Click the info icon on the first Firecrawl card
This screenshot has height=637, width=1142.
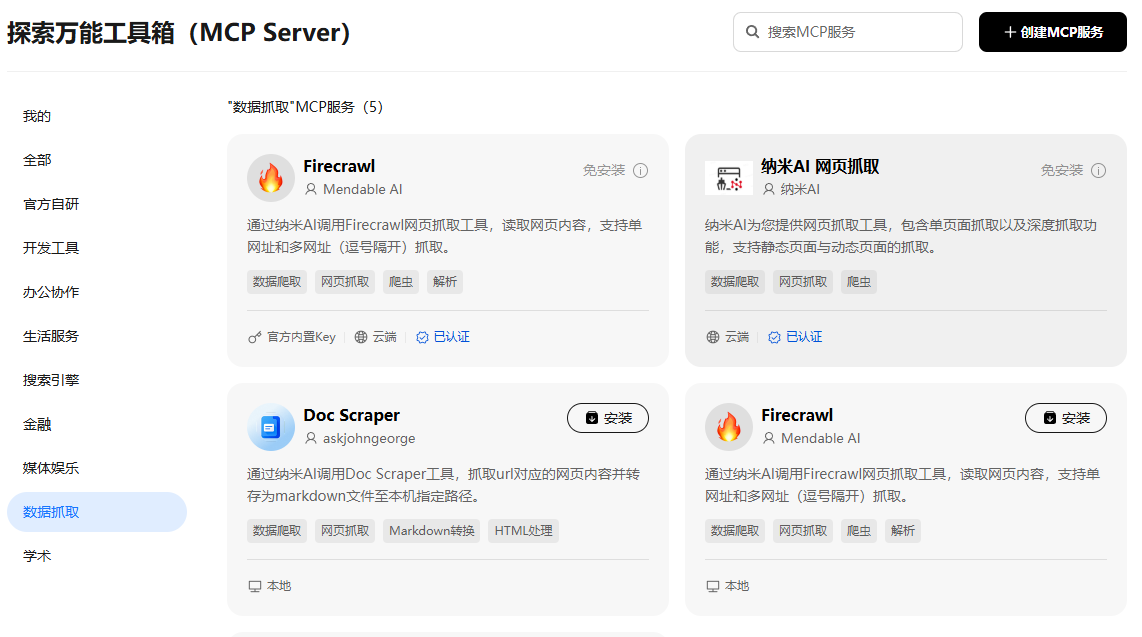point(640,170)
